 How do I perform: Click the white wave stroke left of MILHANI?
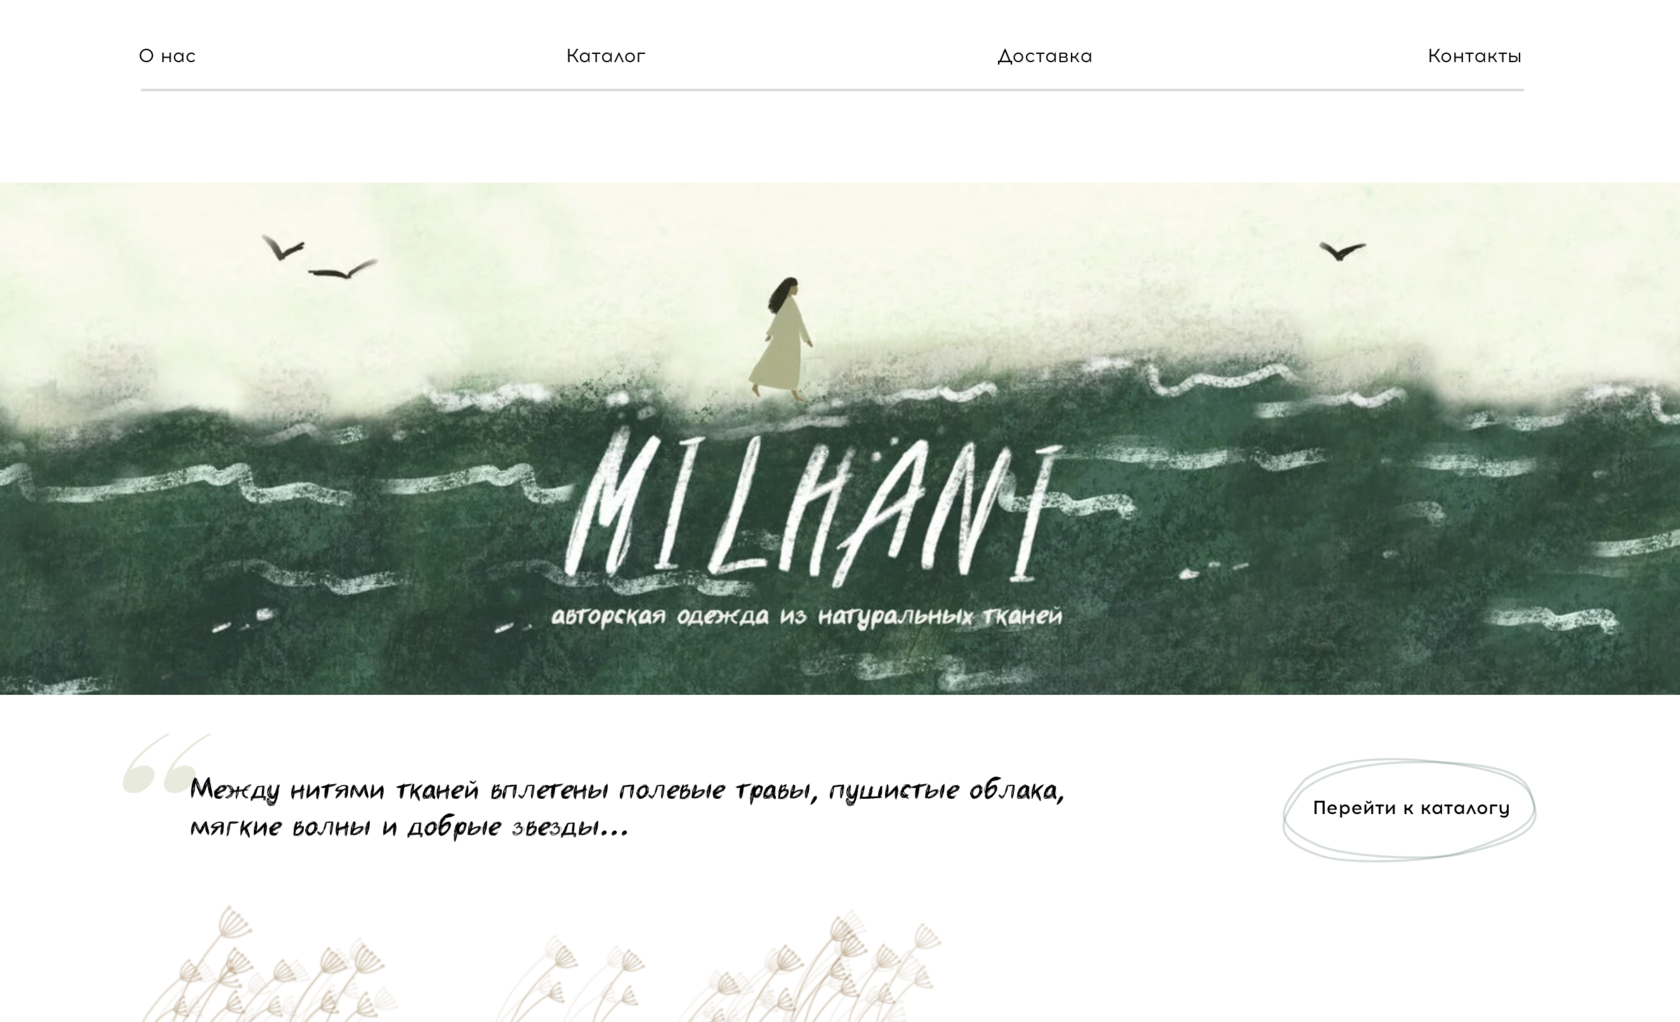(x=465, y=486)
